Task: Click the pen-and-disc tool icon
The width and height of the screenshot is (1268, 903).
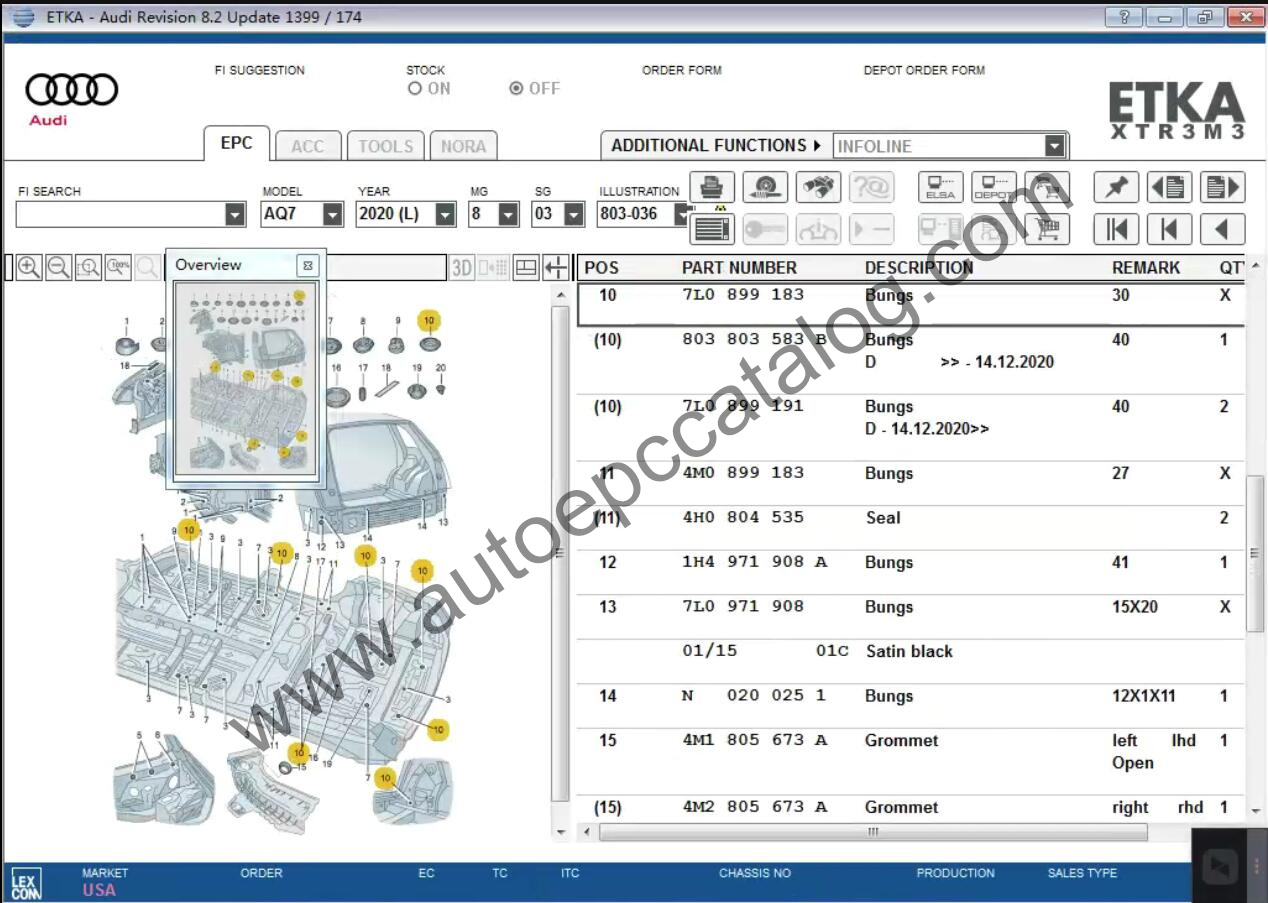Action: tap(765, 187)
